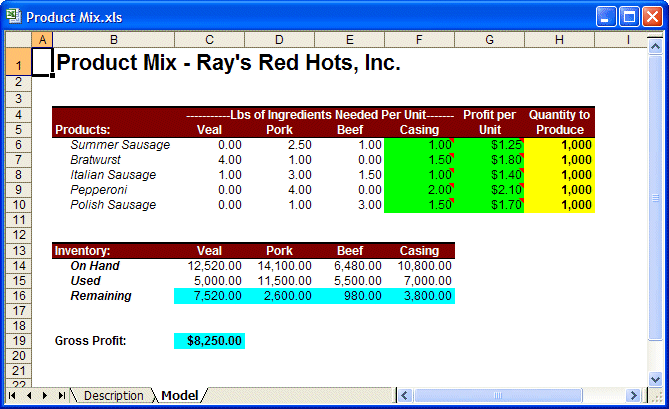This screenshot has width=669, height=409.
Task: Click Italian Sausage product cell
Action: [113, 174]
